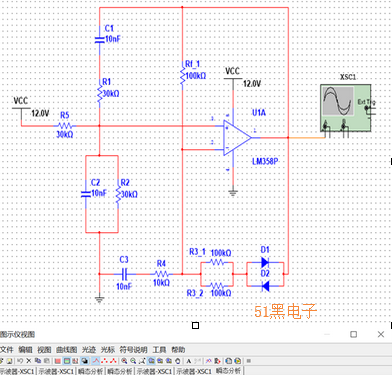Image resolution: width=392 pixels, height=375 pixels.
Task: Select the XSC1 oscilloscope instrument
Action: click(346, 108)
